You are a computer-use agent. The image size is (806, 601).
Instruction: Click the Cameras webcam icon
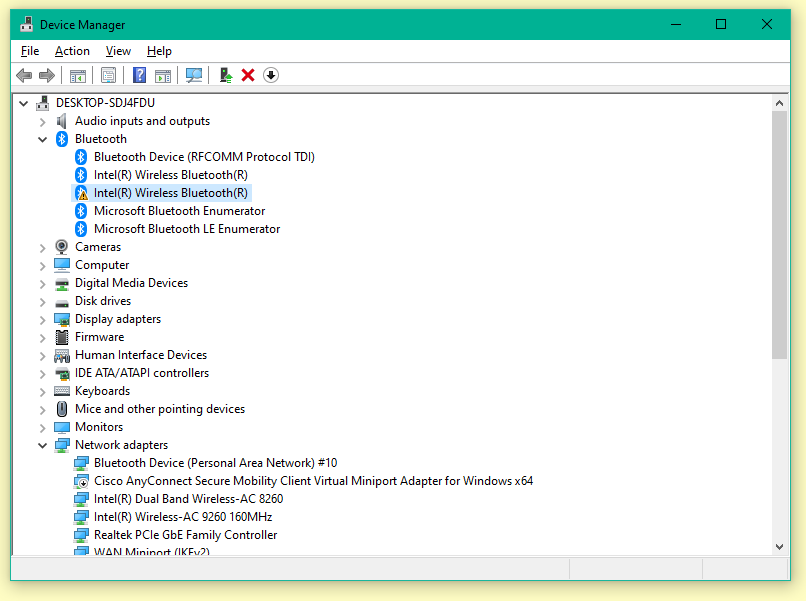(62, 247)
